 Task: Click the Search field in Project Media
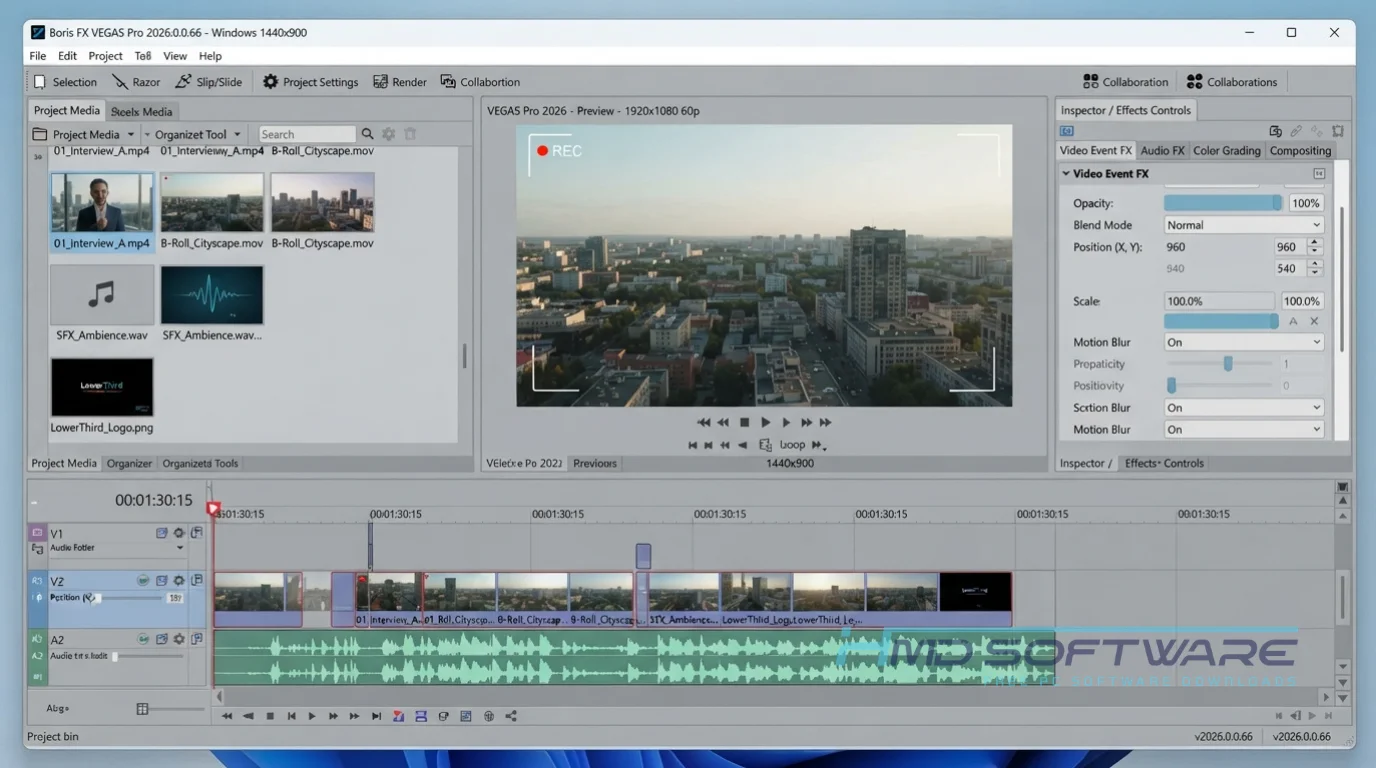coord(307,134)
